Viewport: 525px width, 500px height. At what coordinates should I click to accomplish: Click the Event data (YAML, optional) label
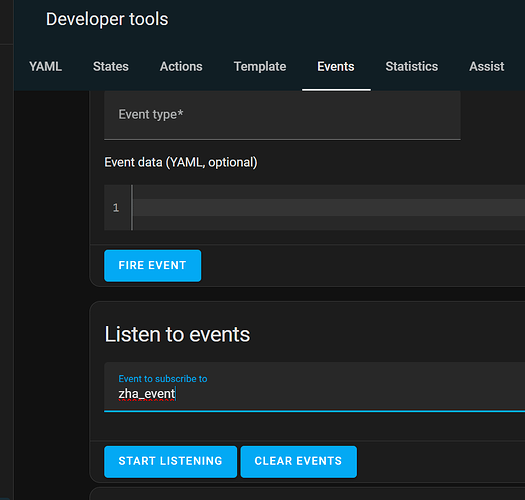(x=181, y=162)
